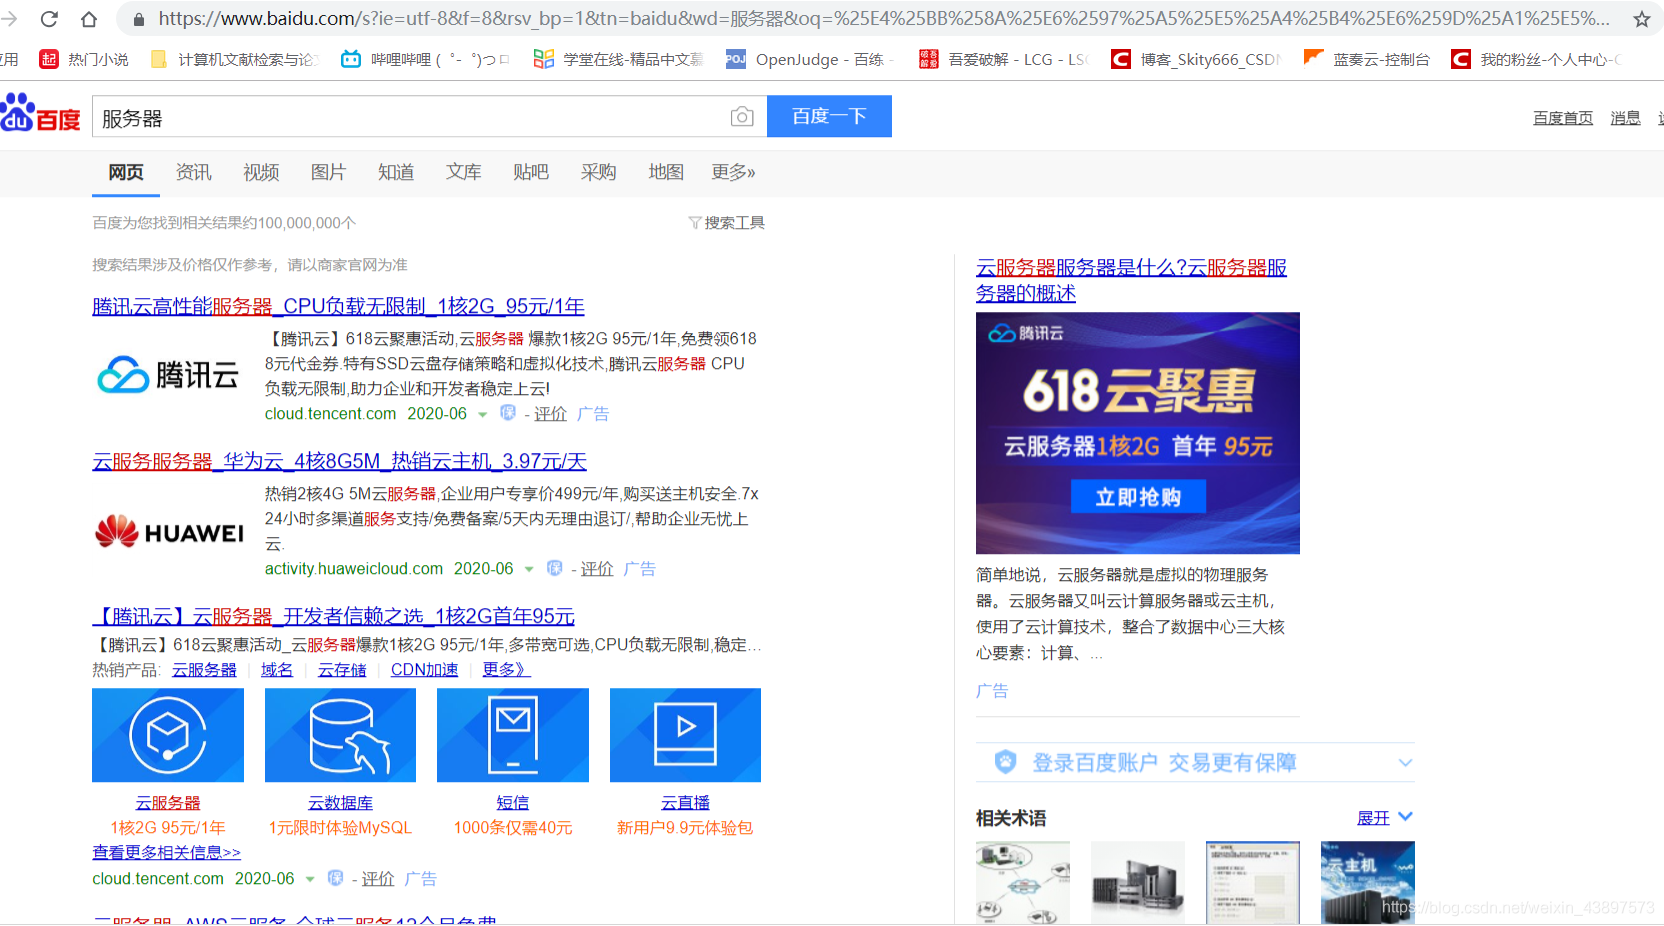1664x926 pixels.
Task: Switch to the 地图 tab
Action: click(x=666, y=172)
